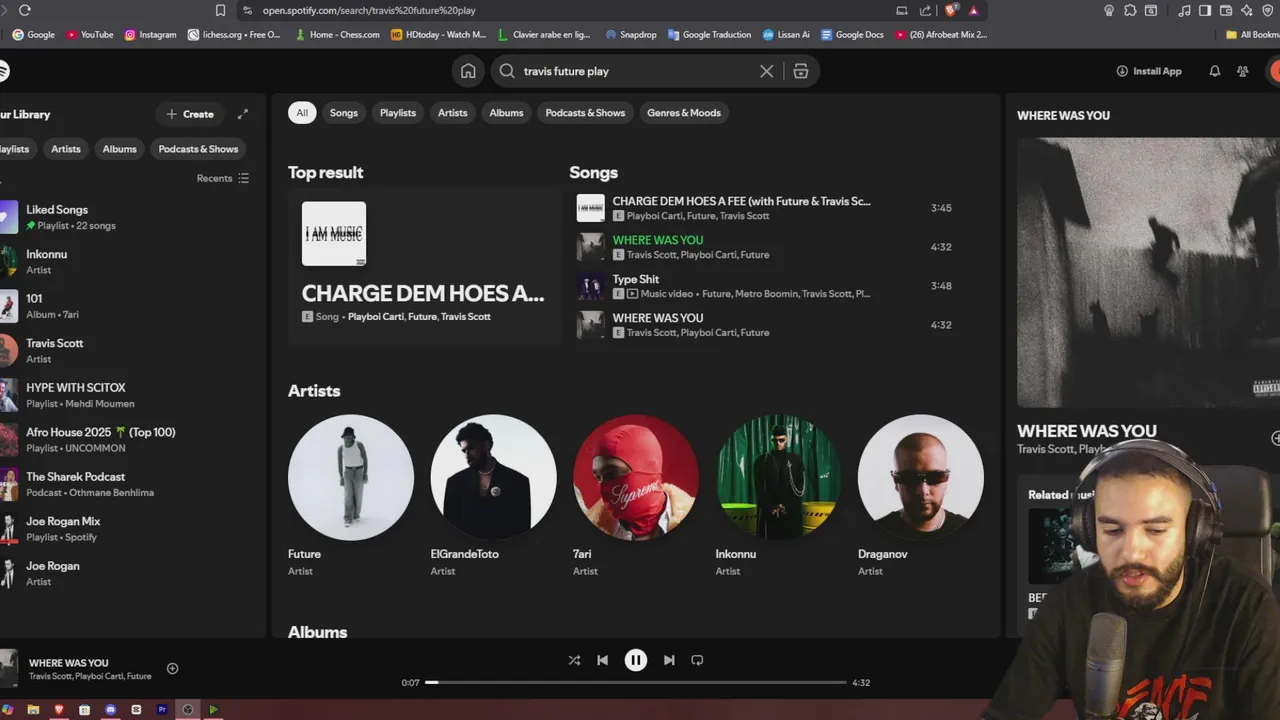Expand Your Library to full view
The image size is (1280, 720).
(242, 114)
